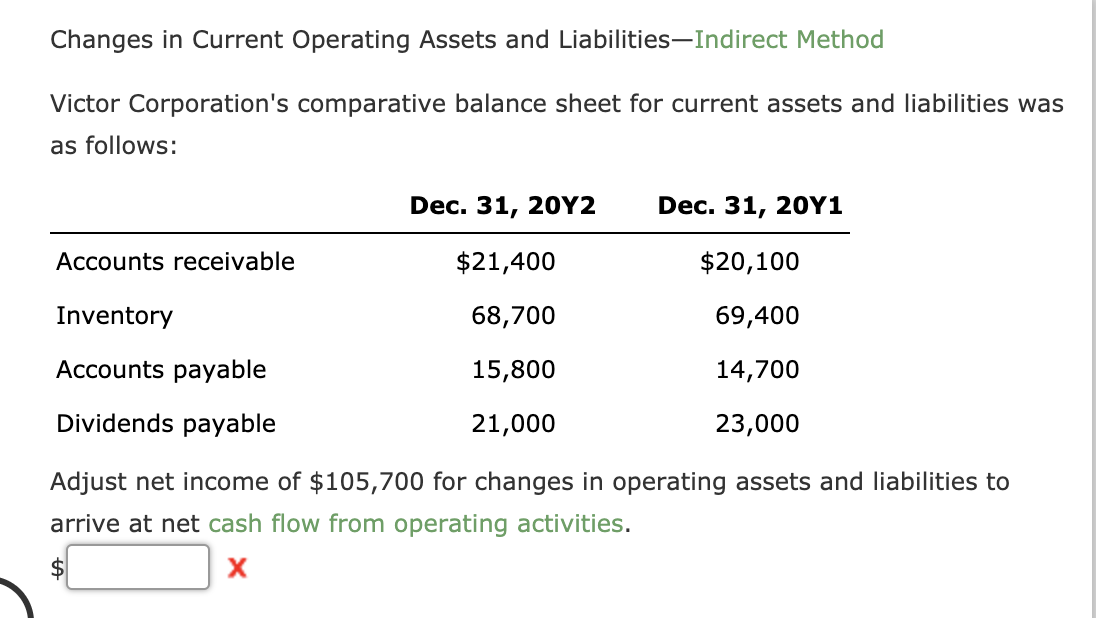Click the dollar sign label beside the answer box
The height and width of the screenshot is (618, 1096).
56,568
